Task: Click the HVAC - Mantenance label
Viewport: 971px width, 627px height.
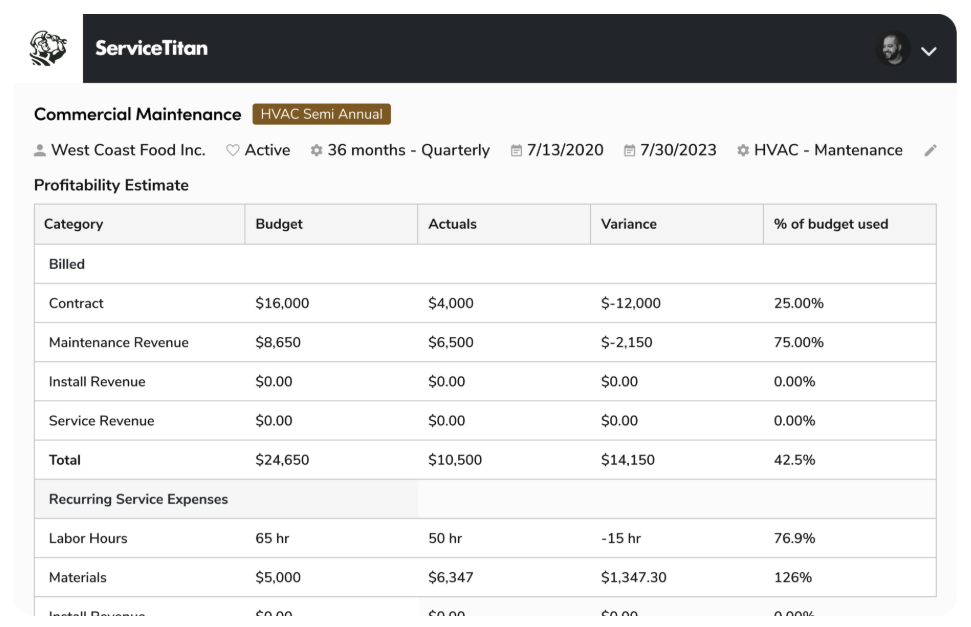Action: 828,150
